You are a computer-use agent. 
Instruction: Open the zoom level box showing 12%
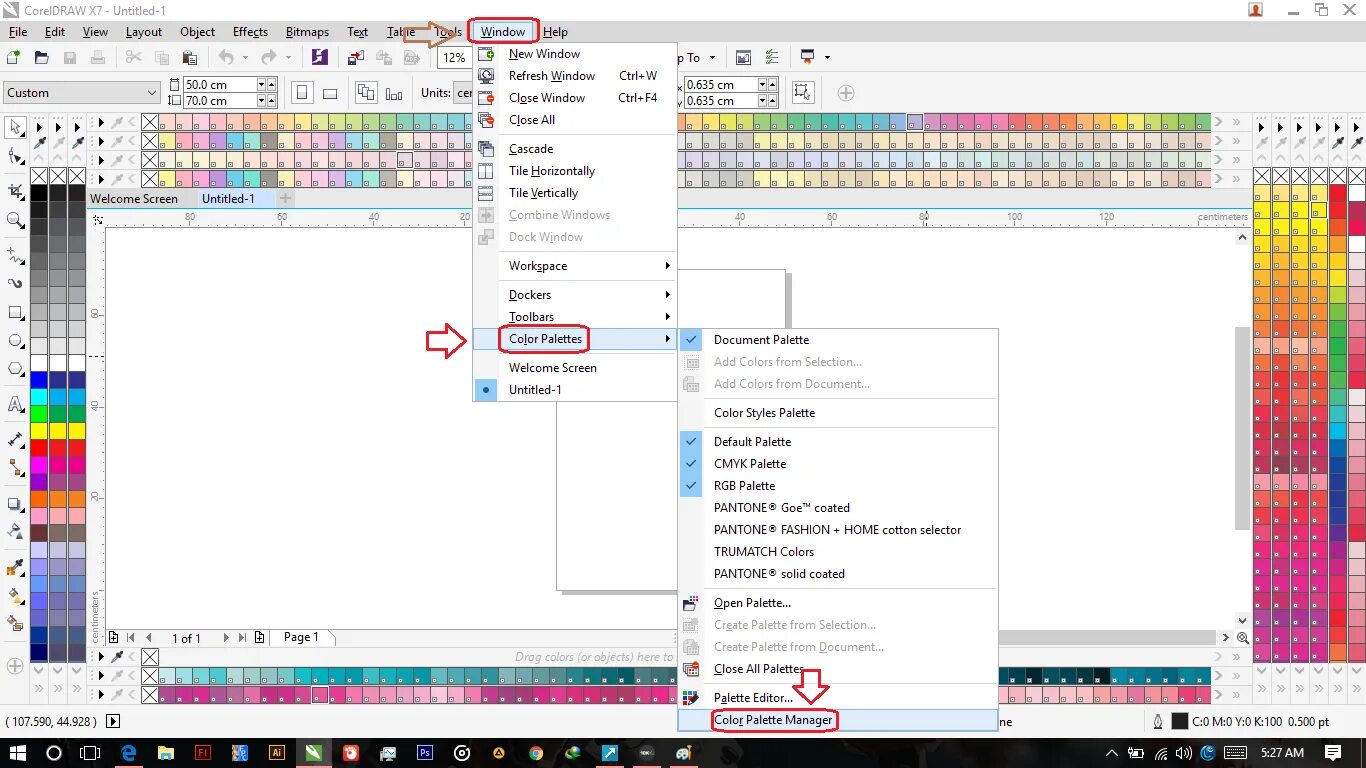[455, 58]
